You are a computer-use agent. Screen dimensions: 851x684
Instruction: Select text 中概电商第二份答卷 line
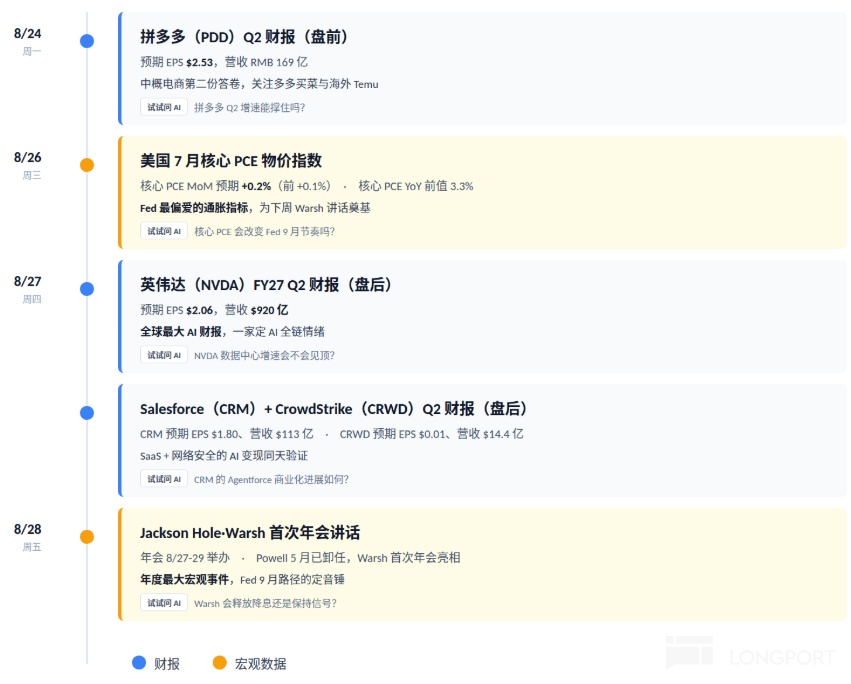pyautogui.click(x=259, y=84)
